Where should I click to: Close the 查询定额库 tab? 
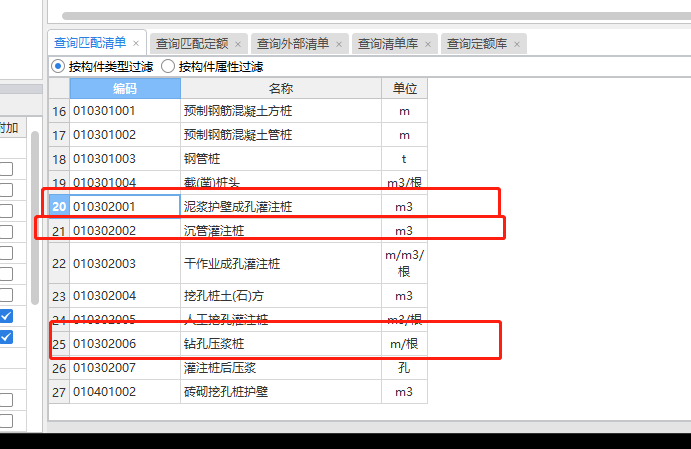517,44
